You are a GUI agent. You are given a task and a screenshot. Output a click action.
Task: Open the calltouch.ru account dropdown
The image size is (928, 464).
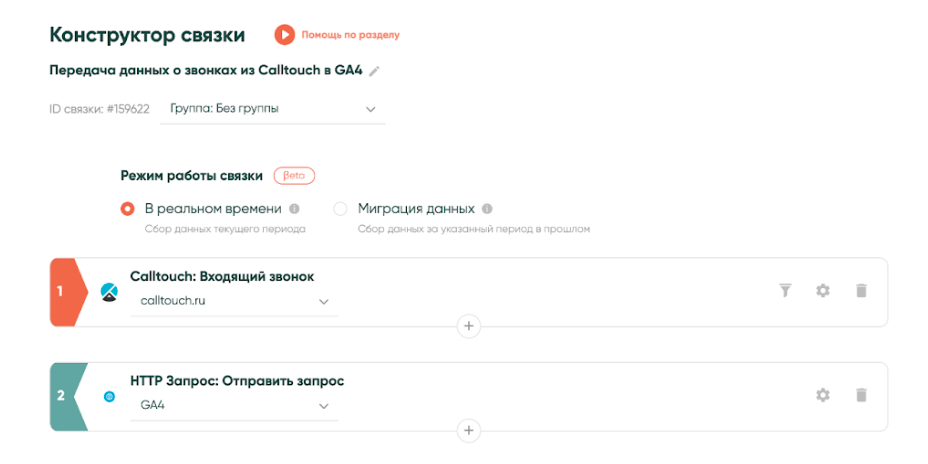tap(234, 300)
